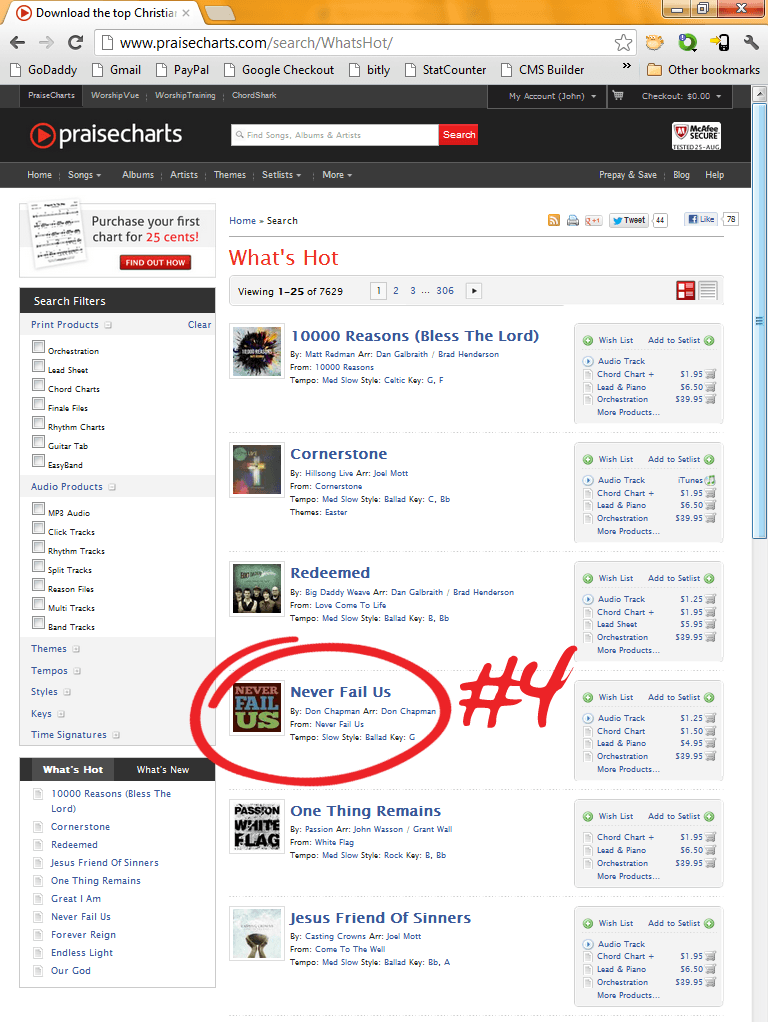The width and height of the screenshot is (768, 1022).
Task: Open the Setlists navigation menu
Action: point(282,175)
